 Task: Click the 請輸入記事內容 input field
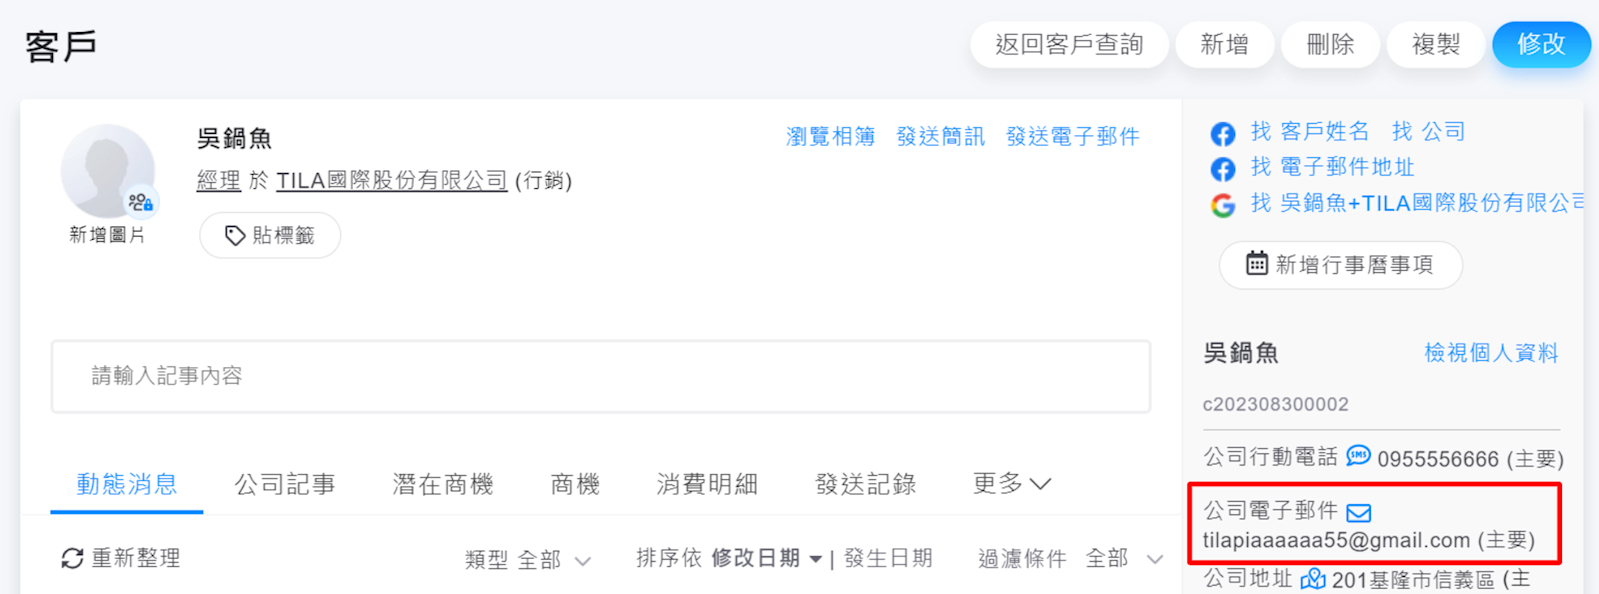pyautogui.click(x=601, y=376)
